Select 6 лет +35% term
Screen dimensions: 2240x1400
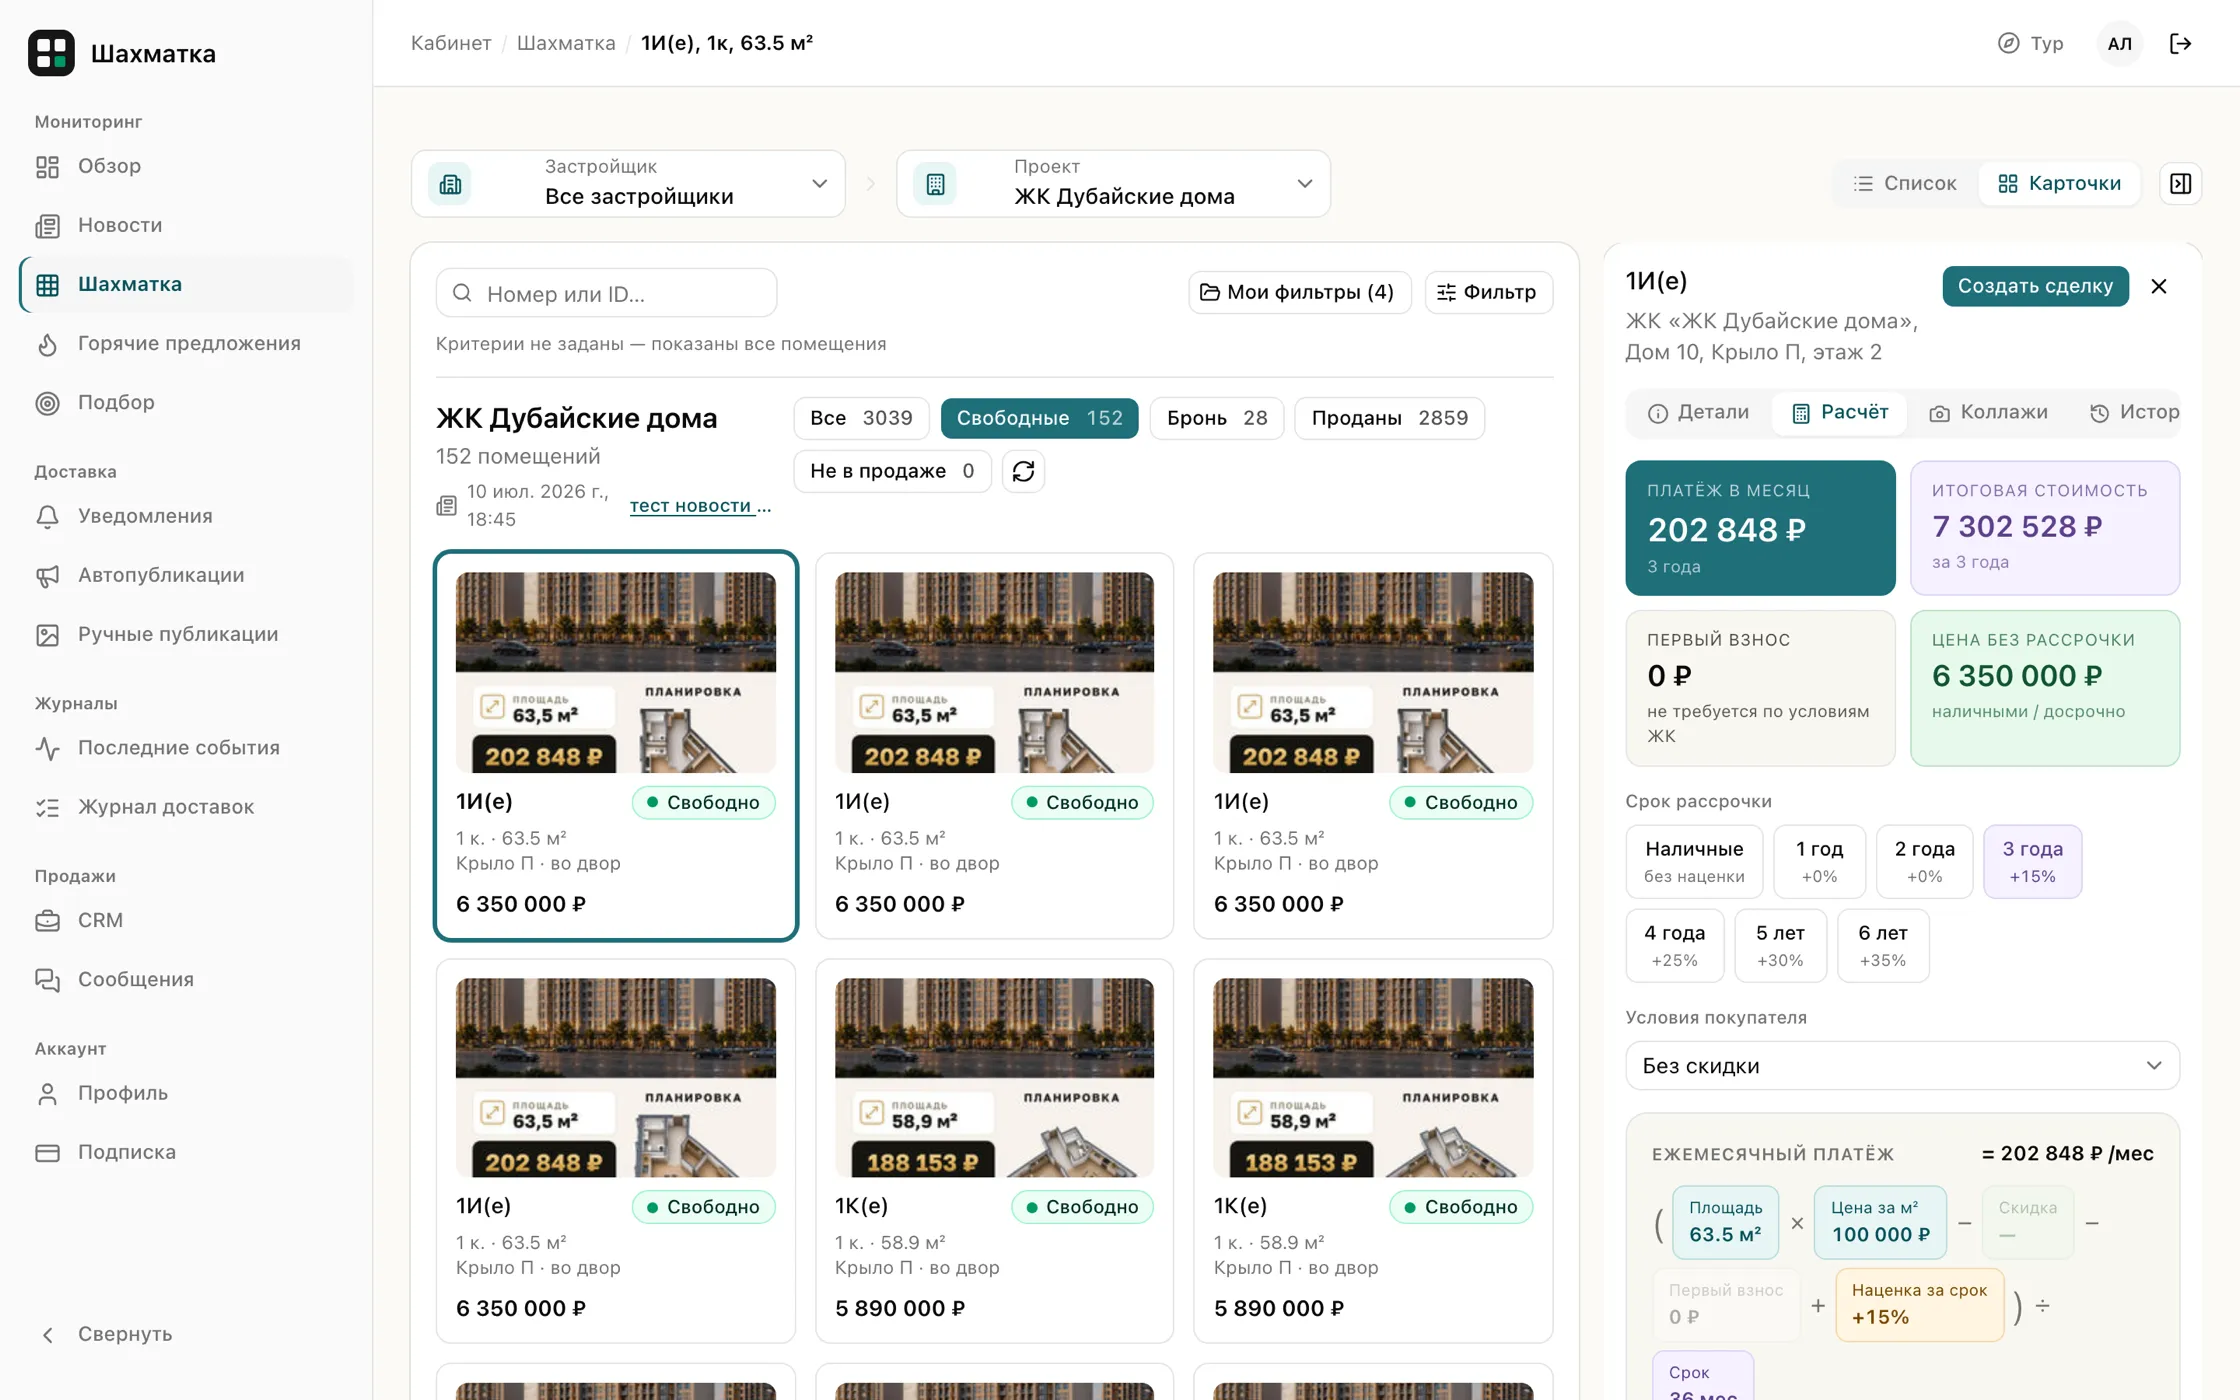tap(1882, 945)
